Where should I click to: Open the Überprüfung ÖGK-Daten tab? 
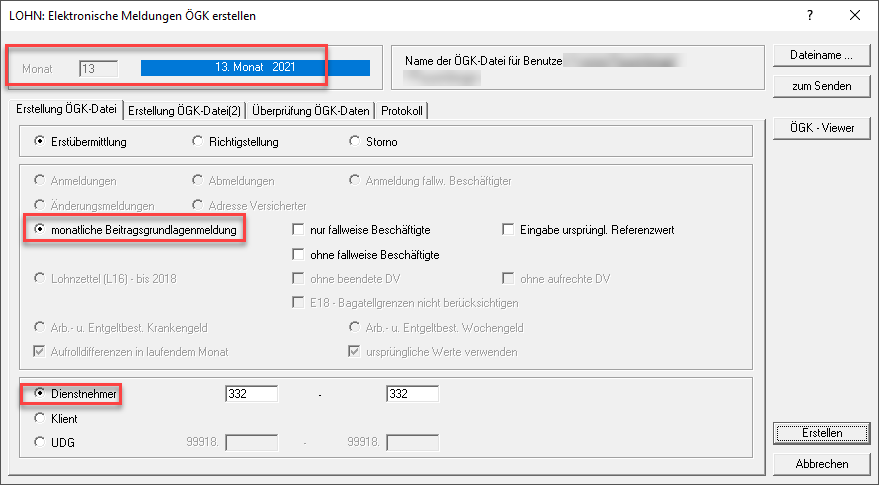pyautogui.click(x=311, y=110)
